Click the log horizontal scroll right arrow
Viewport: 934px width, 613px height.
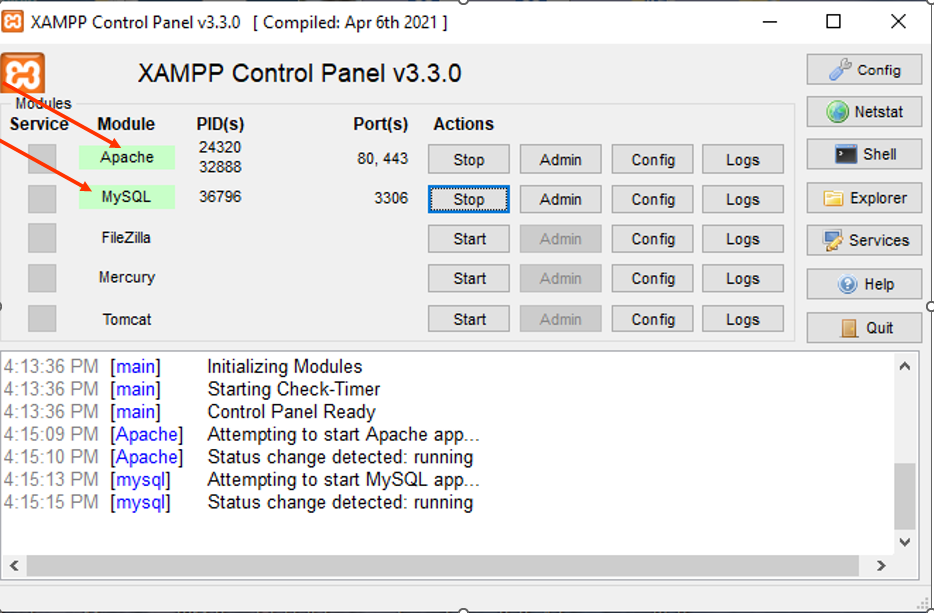click(x=881, y=565)
